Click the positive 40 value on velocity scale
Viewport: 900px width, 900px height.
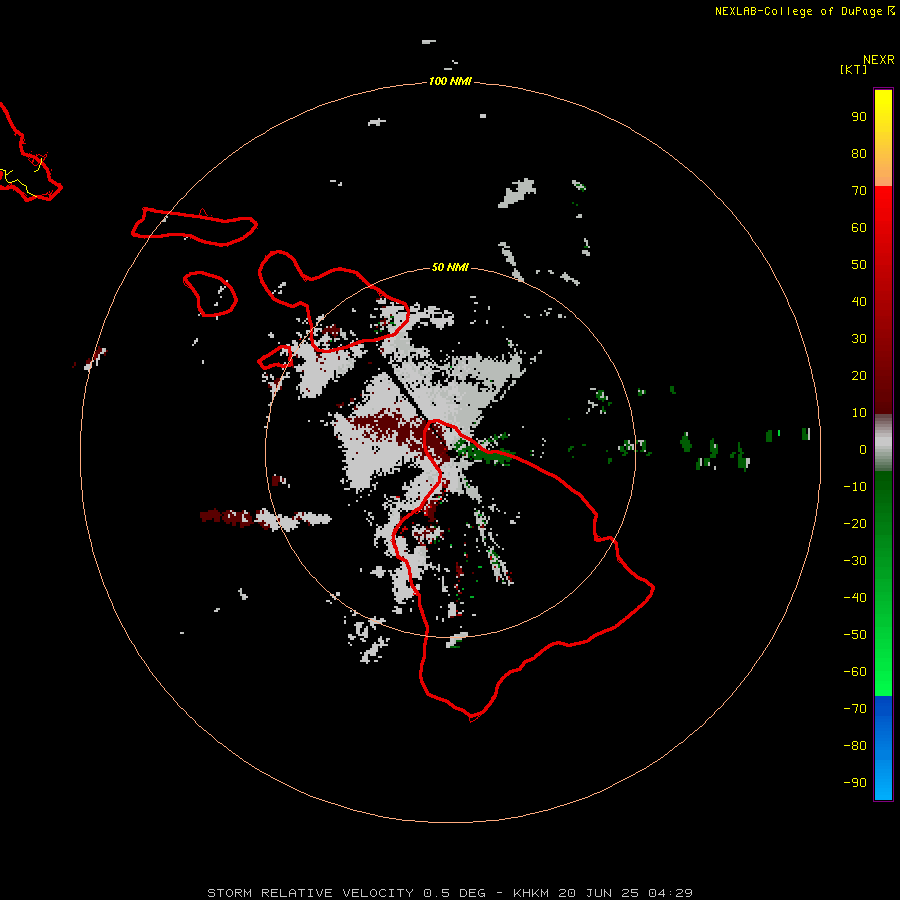point(859,302)
